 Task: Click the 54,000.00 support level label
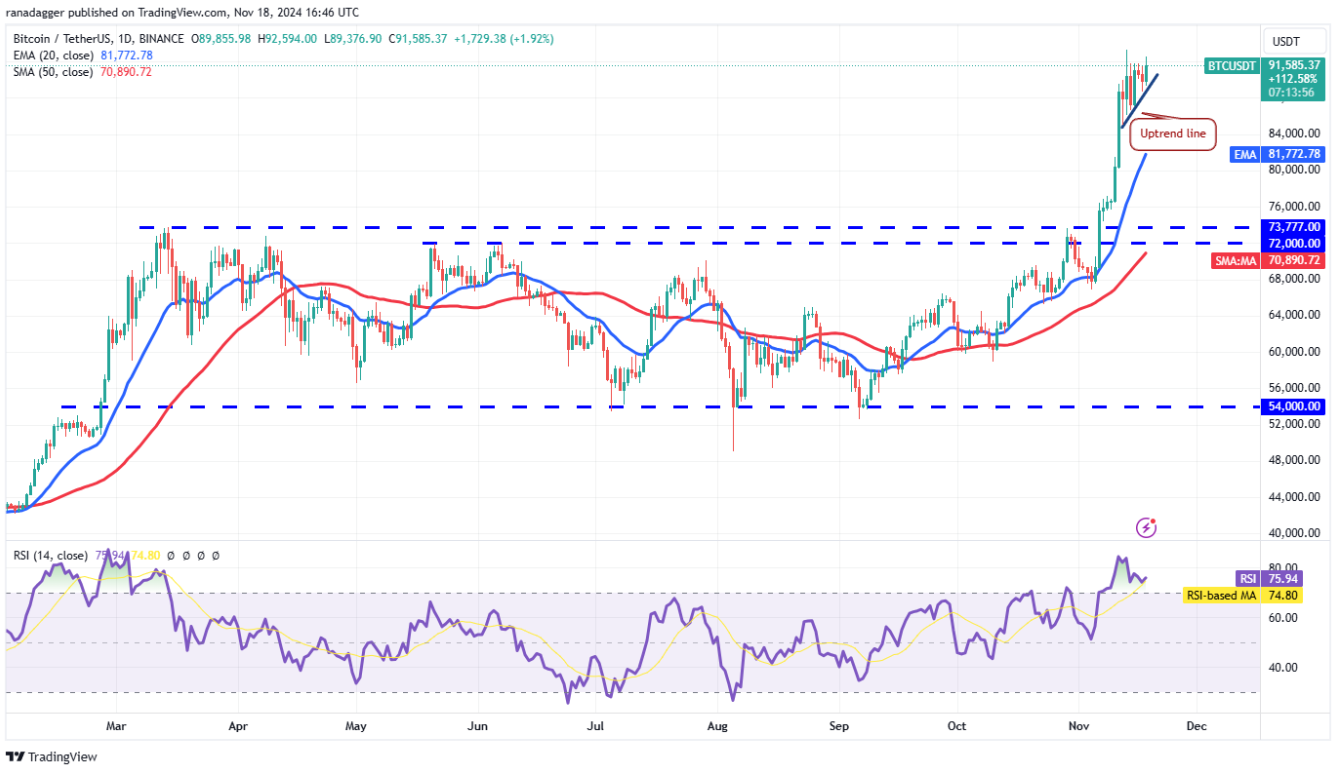tap(1294, 406)
